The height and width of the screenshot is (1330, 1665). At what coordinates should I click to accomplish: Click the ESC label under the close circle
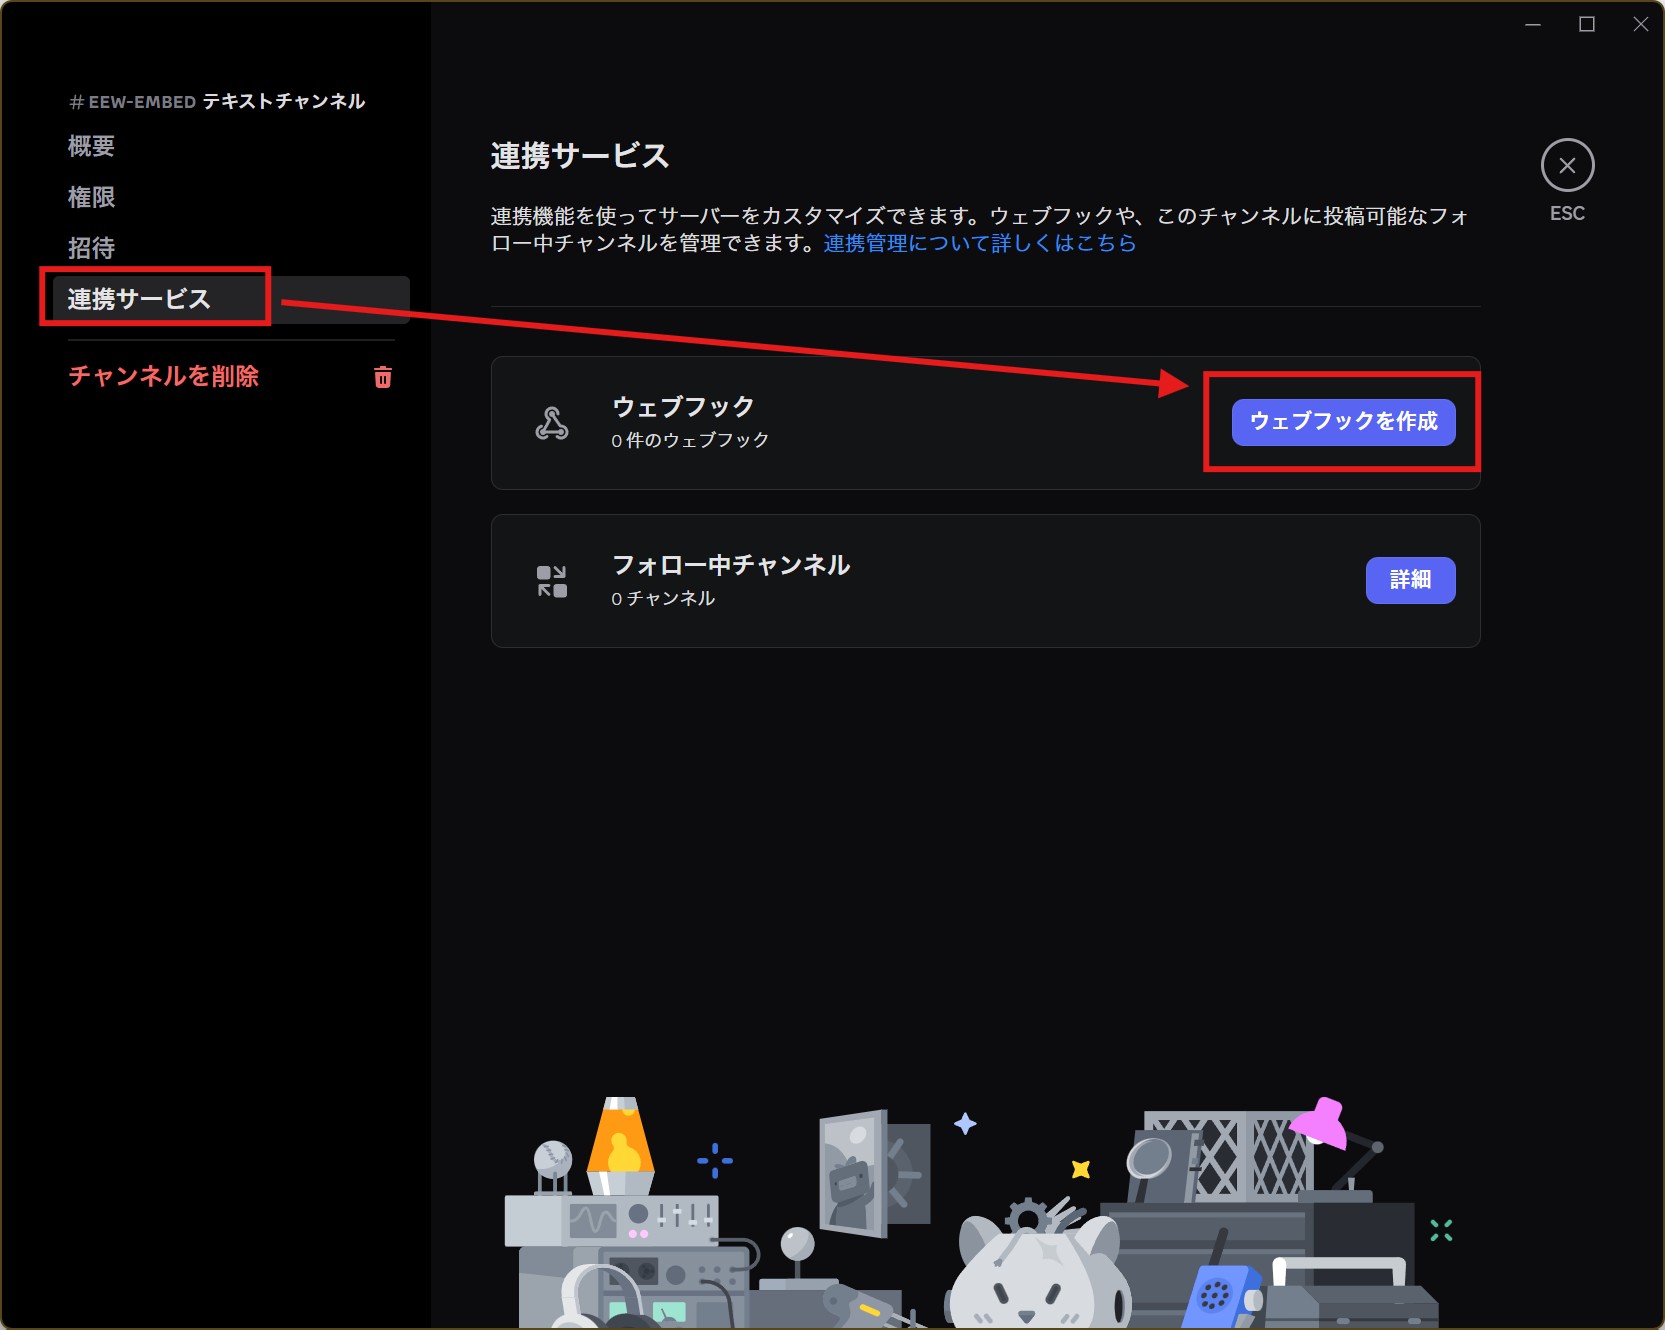(x=1567, y=213)
